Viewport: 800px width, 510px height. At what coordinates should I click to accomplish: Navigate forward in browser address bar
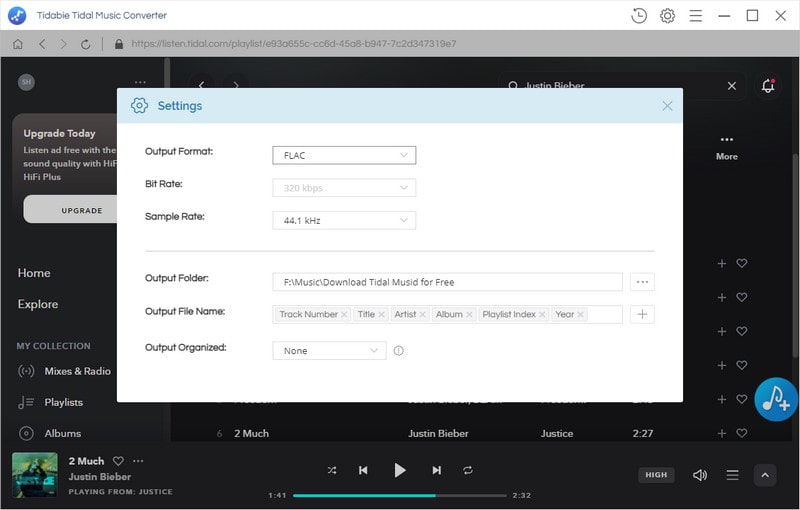click(x=63, y=44)
